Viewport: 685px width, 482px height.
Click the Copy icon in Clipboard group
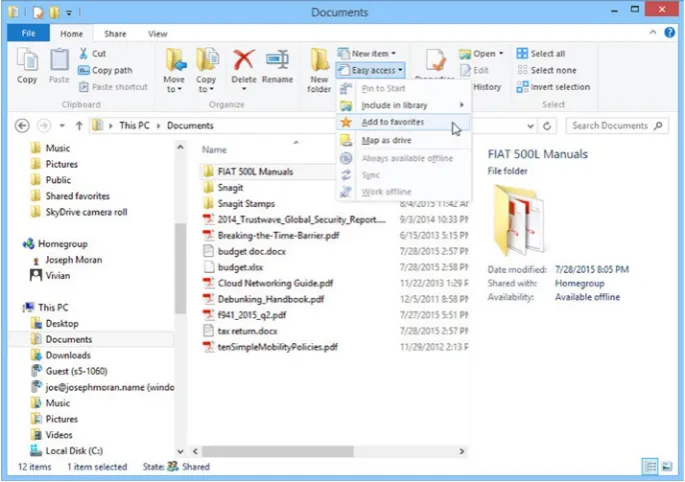click(x=27, y=60)
